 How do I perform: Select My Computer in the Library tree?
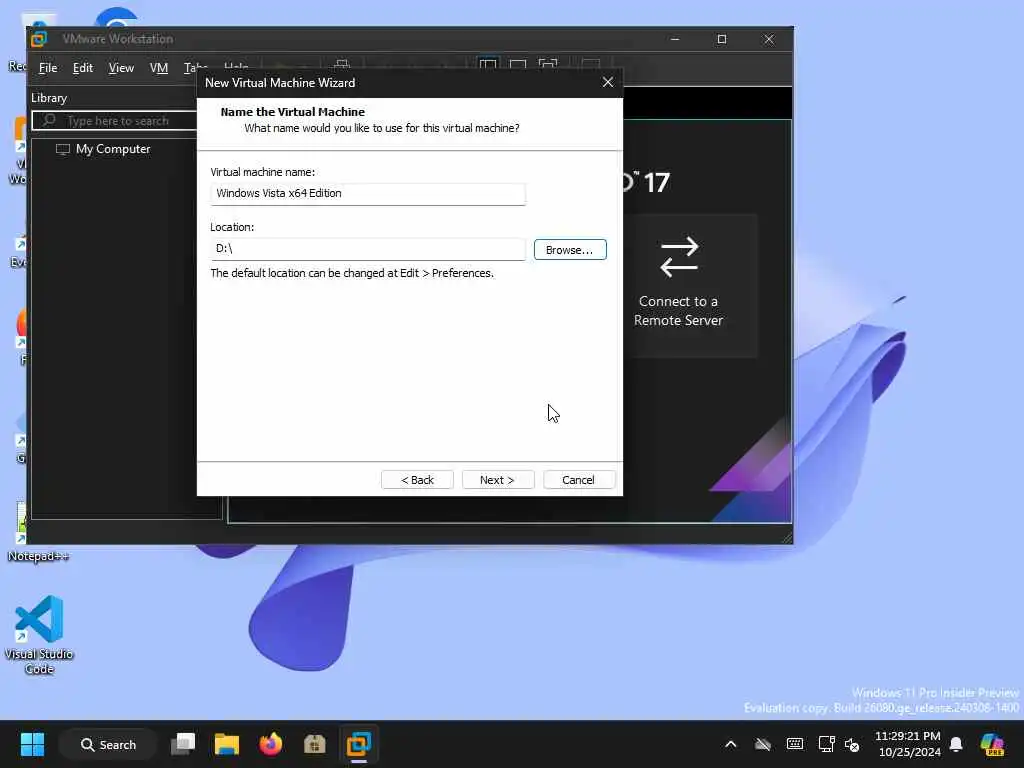(103, 149)
